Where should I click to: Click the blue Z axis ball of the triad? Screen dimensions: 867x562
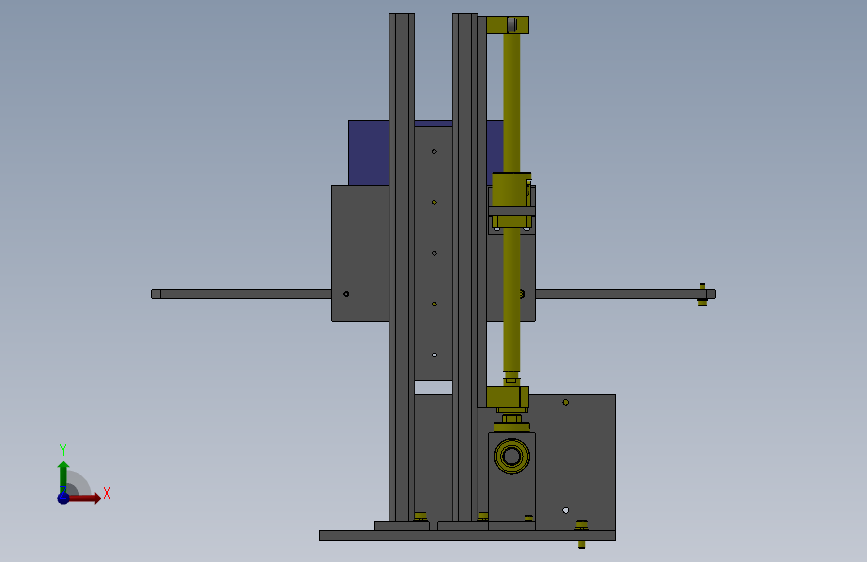(x=64, y=498)
